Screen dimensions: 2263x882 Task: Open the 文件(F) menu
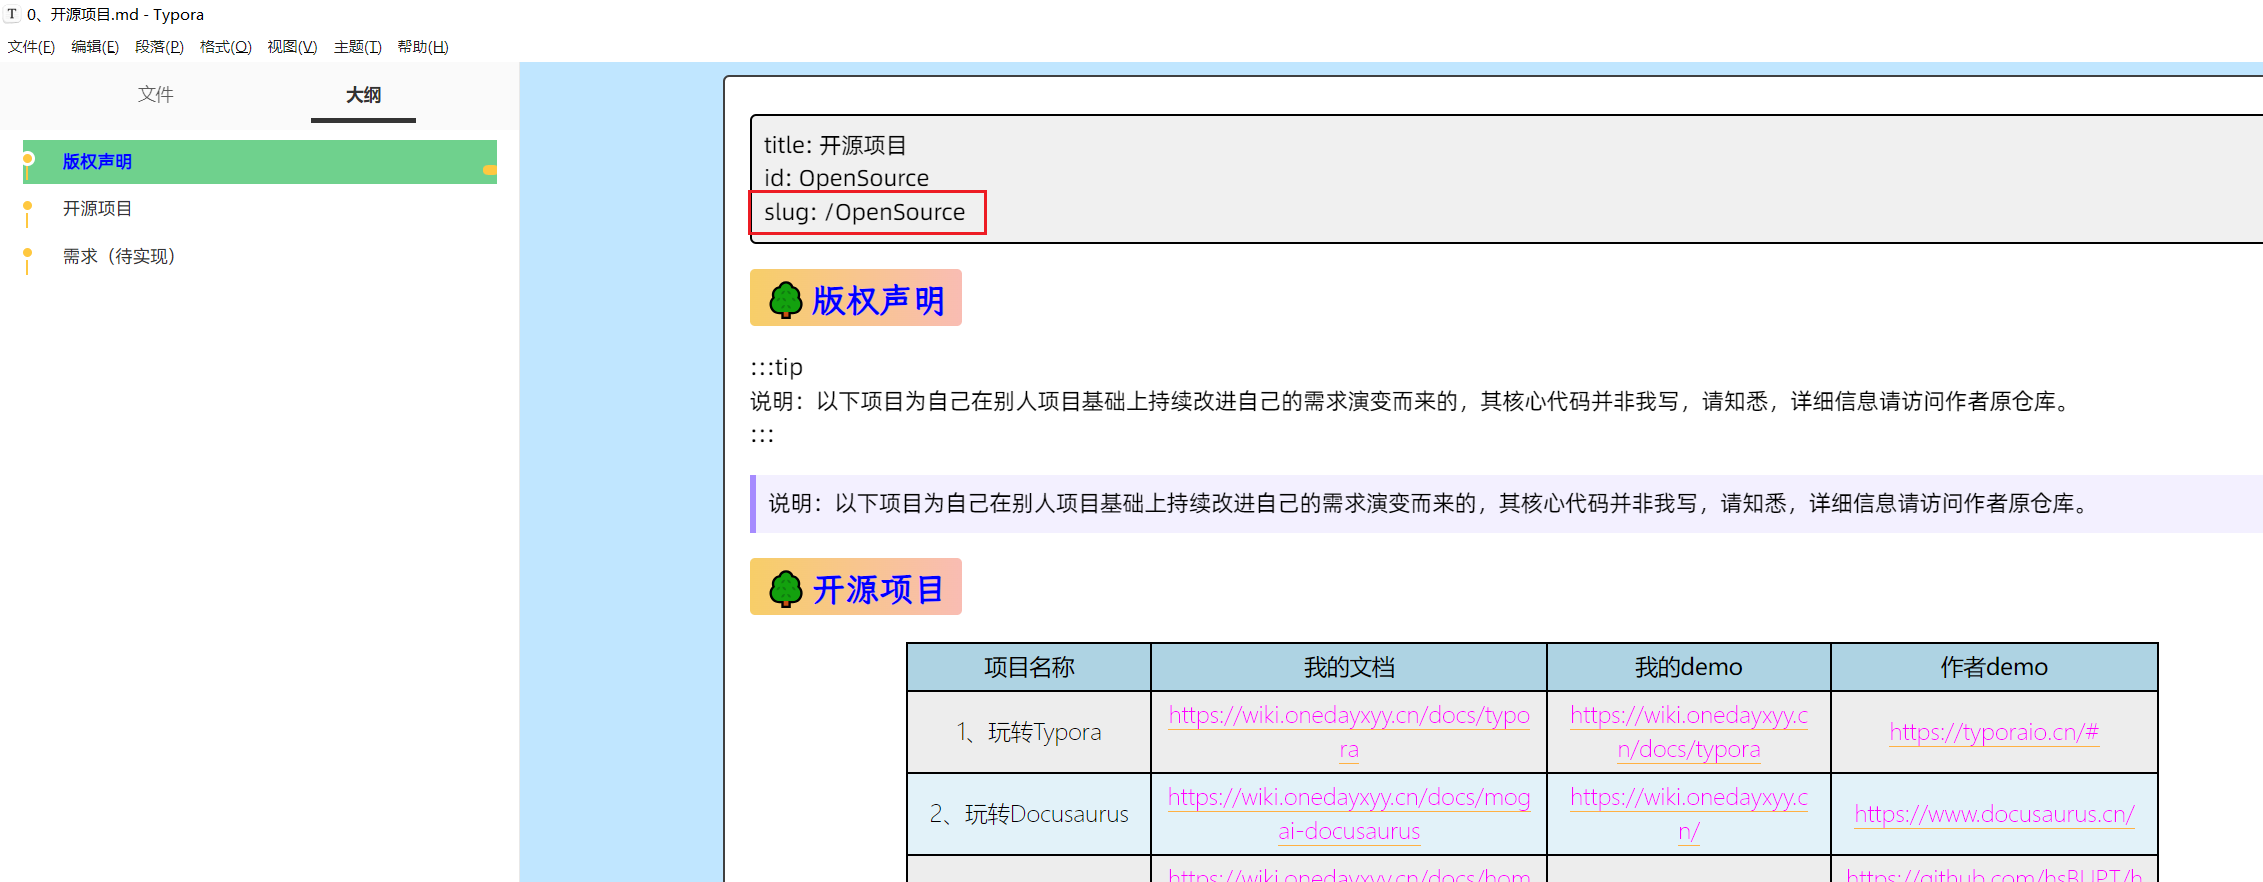(31, 47)
